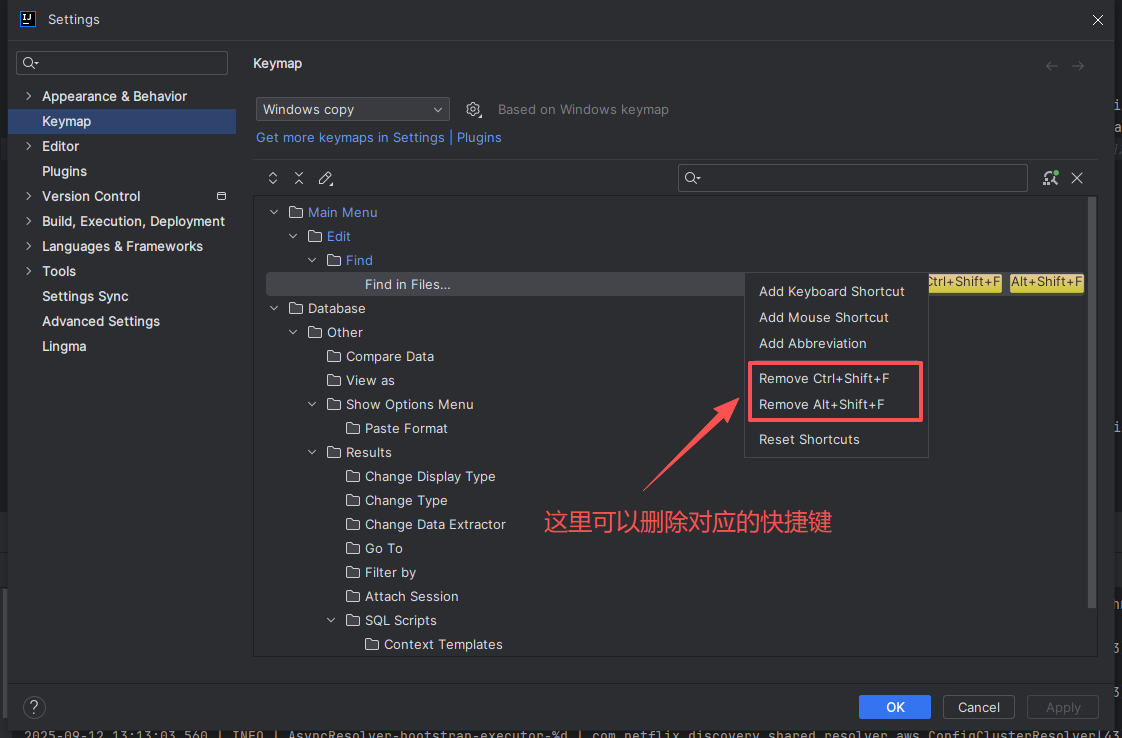Click the keymap tree vertical scrollbar
This screenshot has width=1122, height=738.
pos(1092,402)
